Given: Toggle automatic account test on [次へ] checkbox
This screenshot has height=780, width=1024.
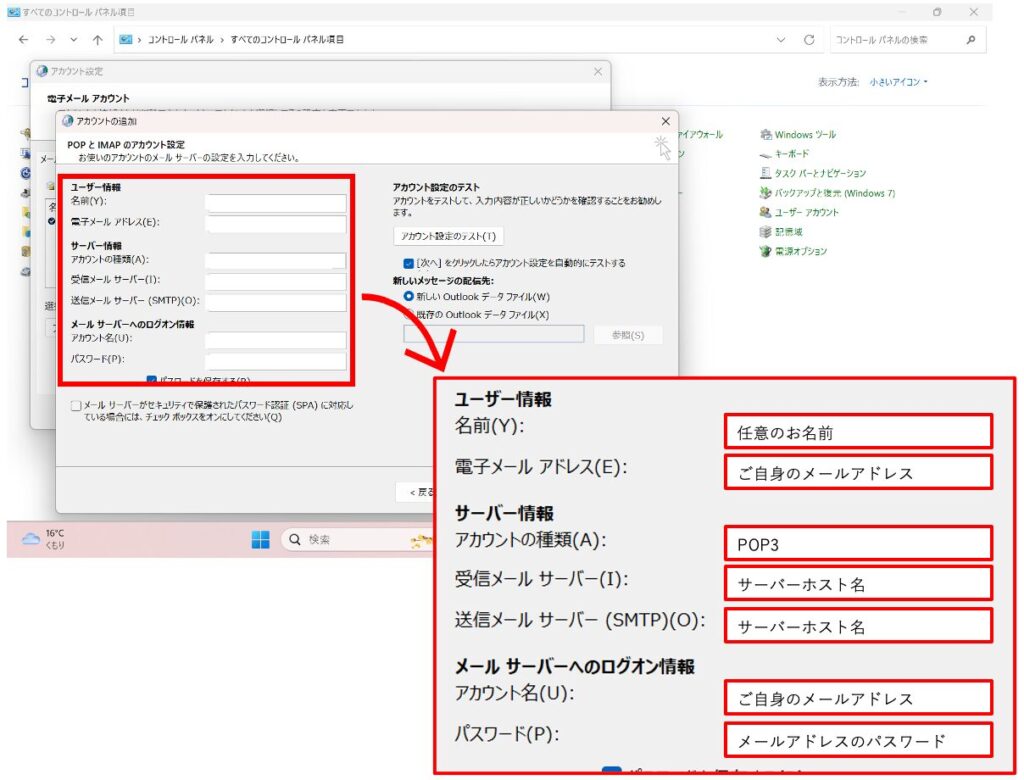Looking at the screenshot, I should 408,263.
